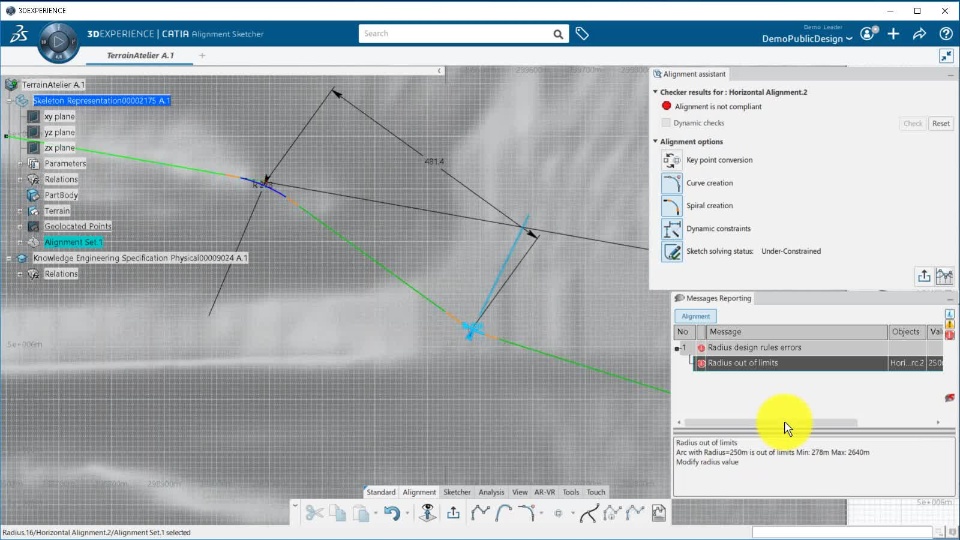Screen dimensions: 960x540
Task: Open the Paste options dropdown arrow
Action: (376, 514)
